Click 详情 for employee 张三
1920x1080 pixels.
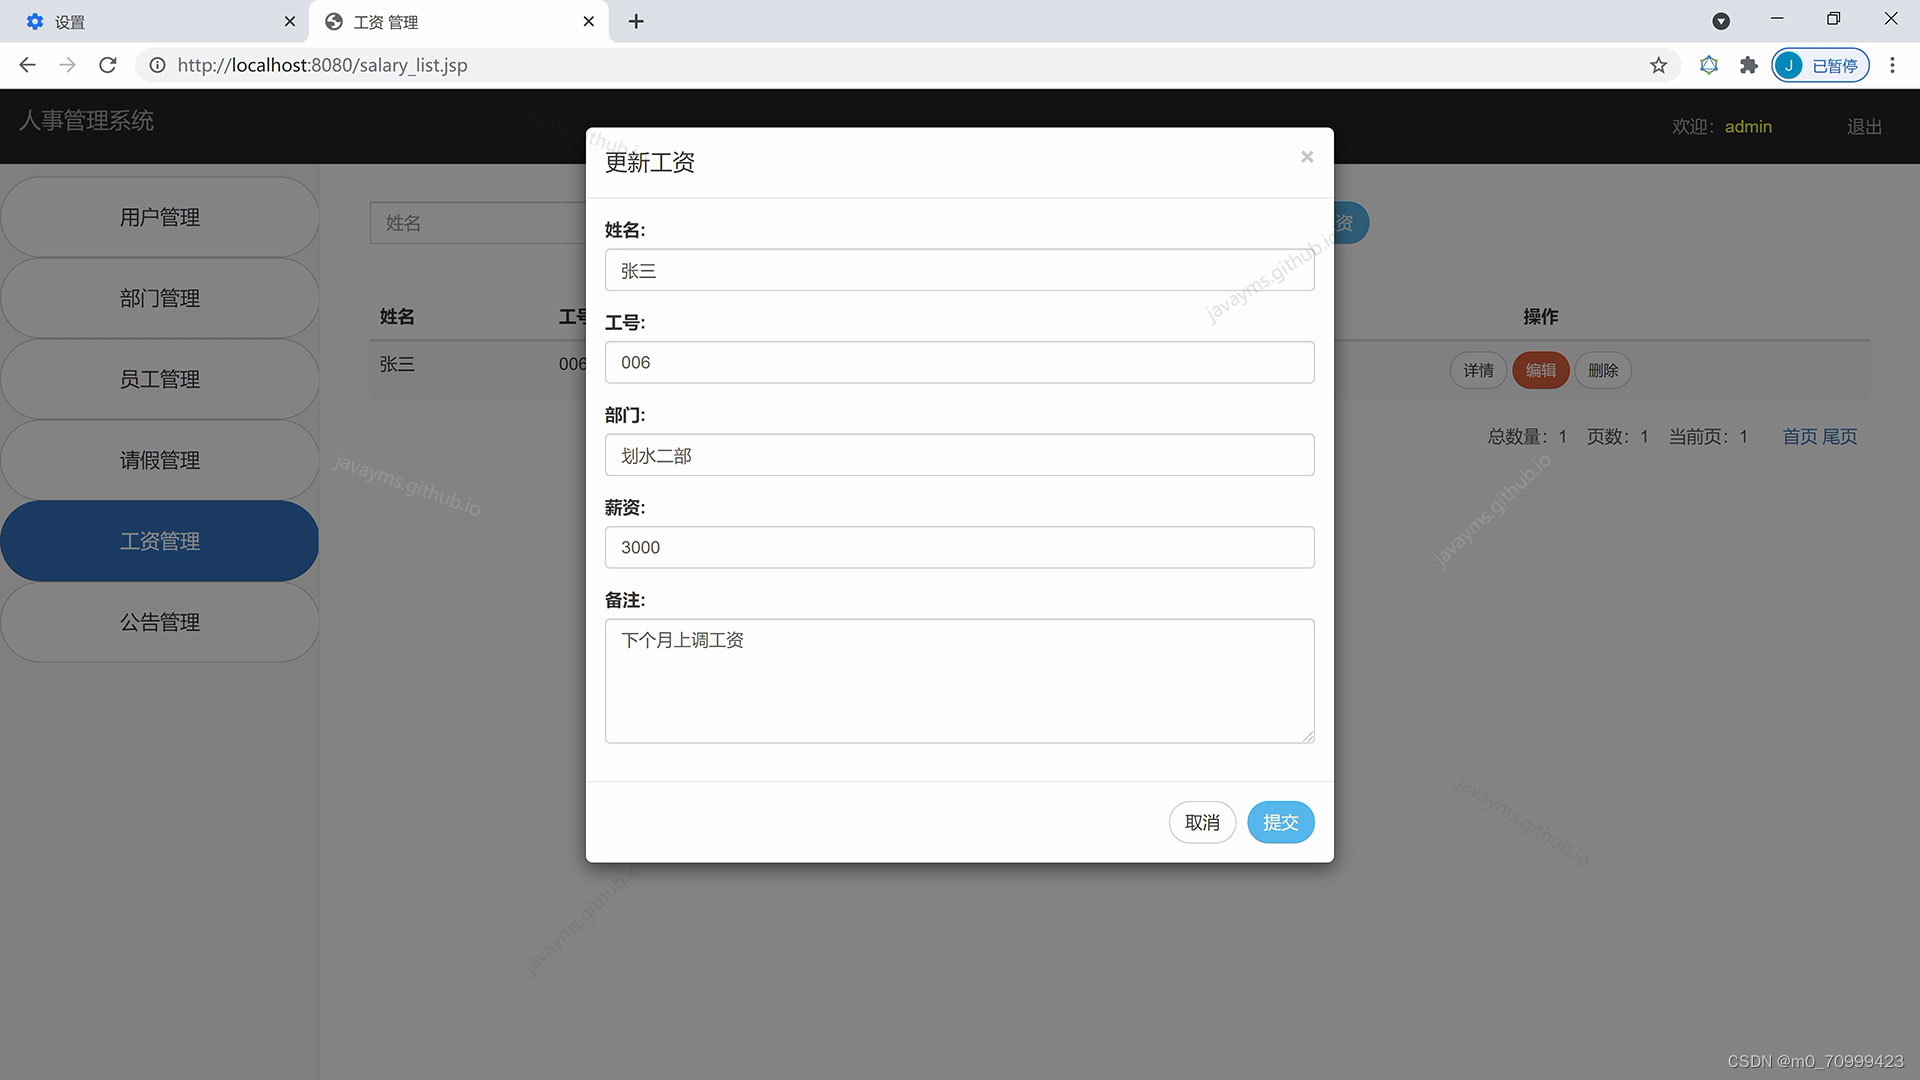1478,370
